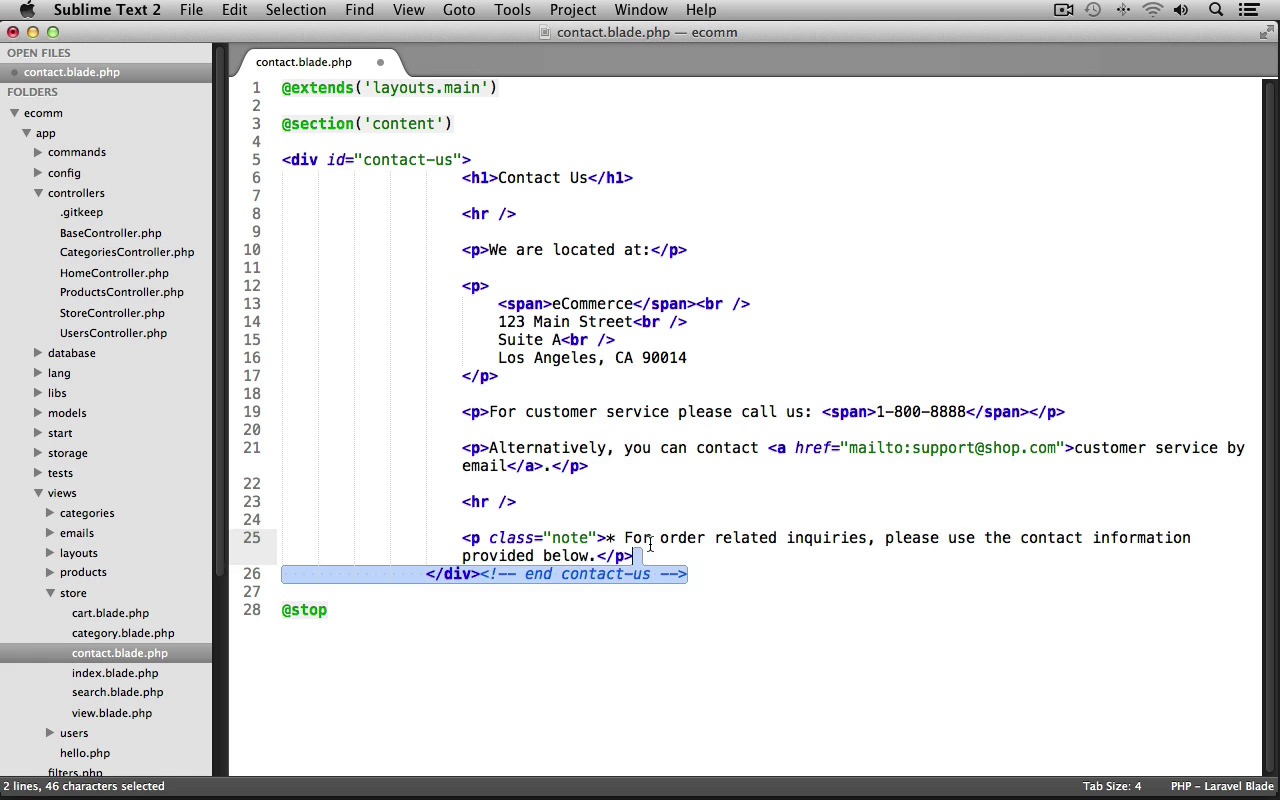The height and width of the screenshot is (800, 1280).
Task: Expand the categories folder
Action: 50,513
